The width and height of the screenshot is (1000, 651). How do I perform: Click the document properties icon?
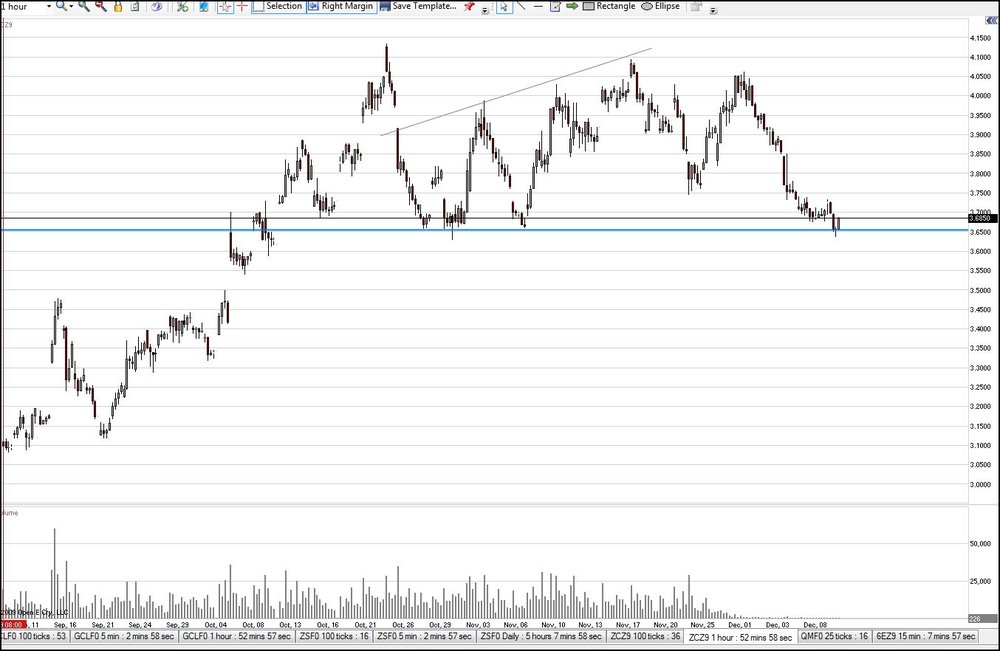point(135,6)
